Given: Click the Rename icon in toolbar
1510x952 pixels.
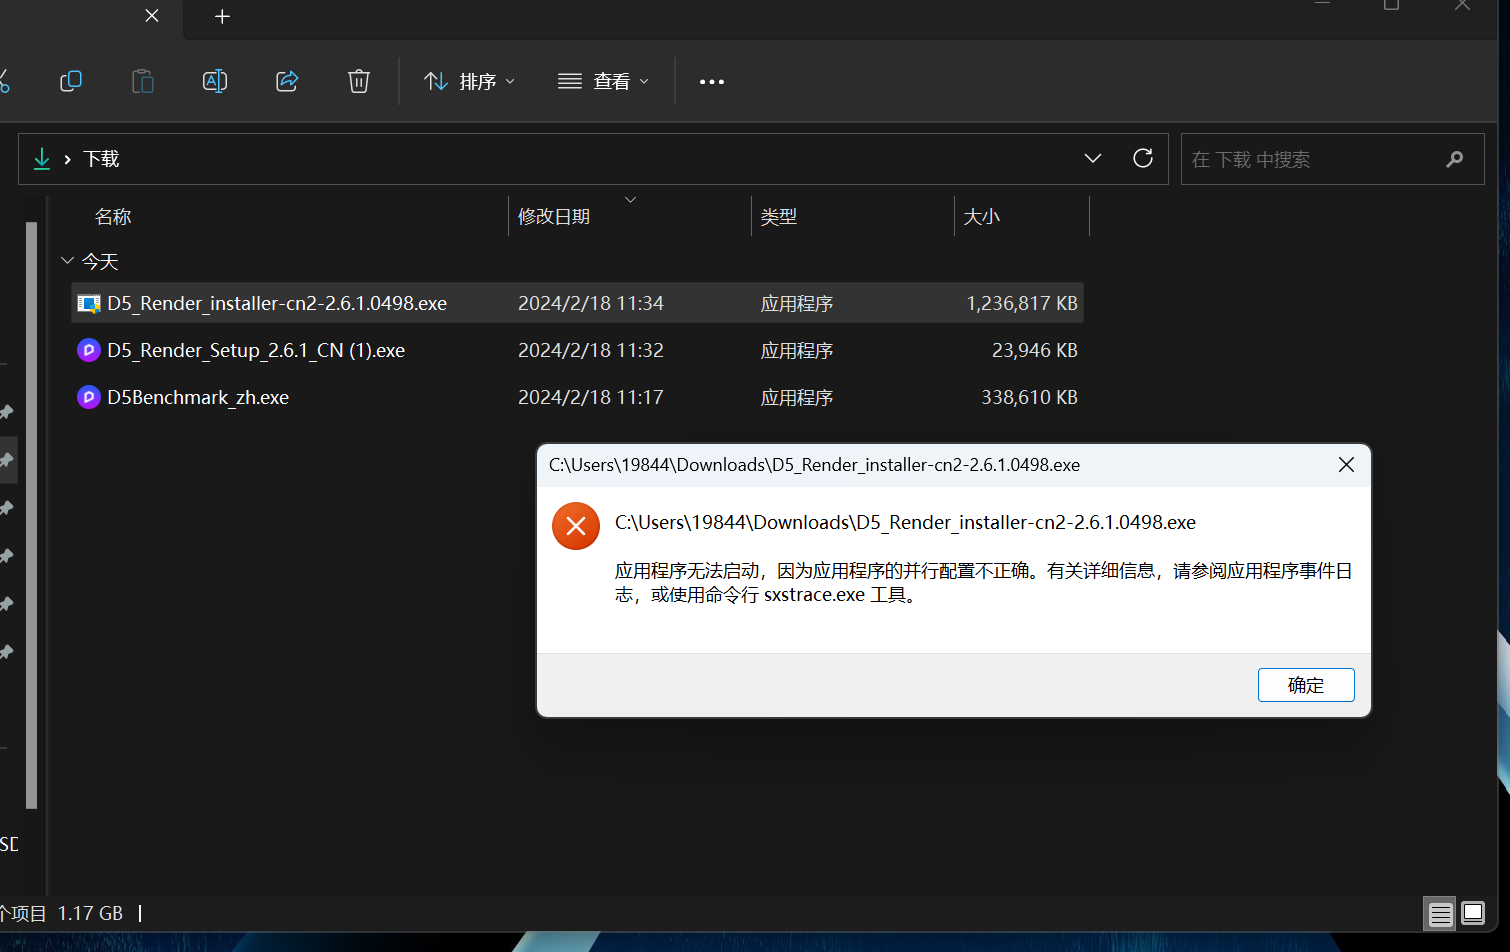Looking at the screenshot, I should pyautogui.click(x=215, y=81).
